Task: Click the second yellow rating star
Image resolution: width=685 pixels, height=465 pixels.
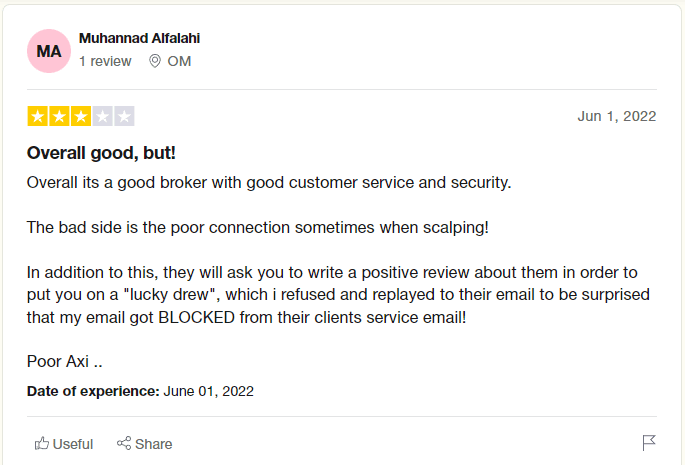Action: pyautogui.click(x=59, y=116)
